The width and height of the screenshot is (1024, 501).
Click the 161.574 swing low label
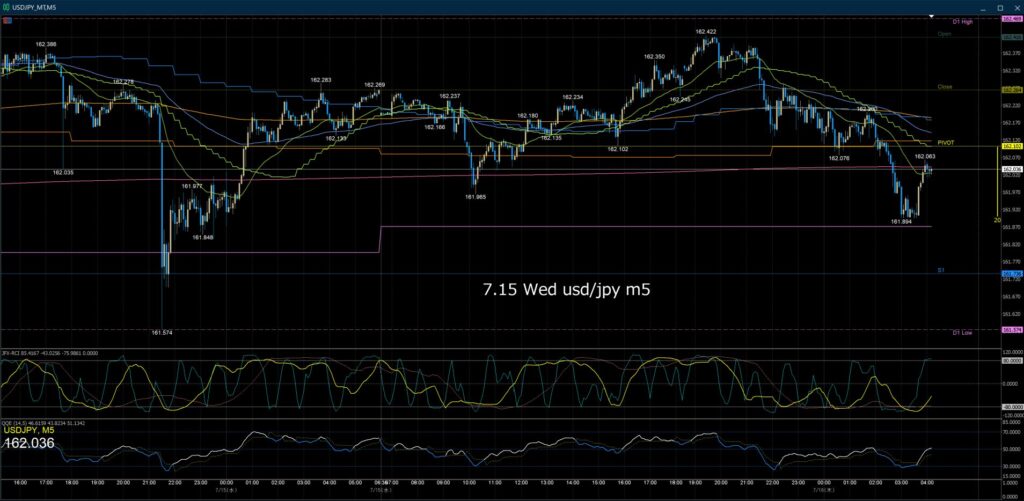click(162, 332)
